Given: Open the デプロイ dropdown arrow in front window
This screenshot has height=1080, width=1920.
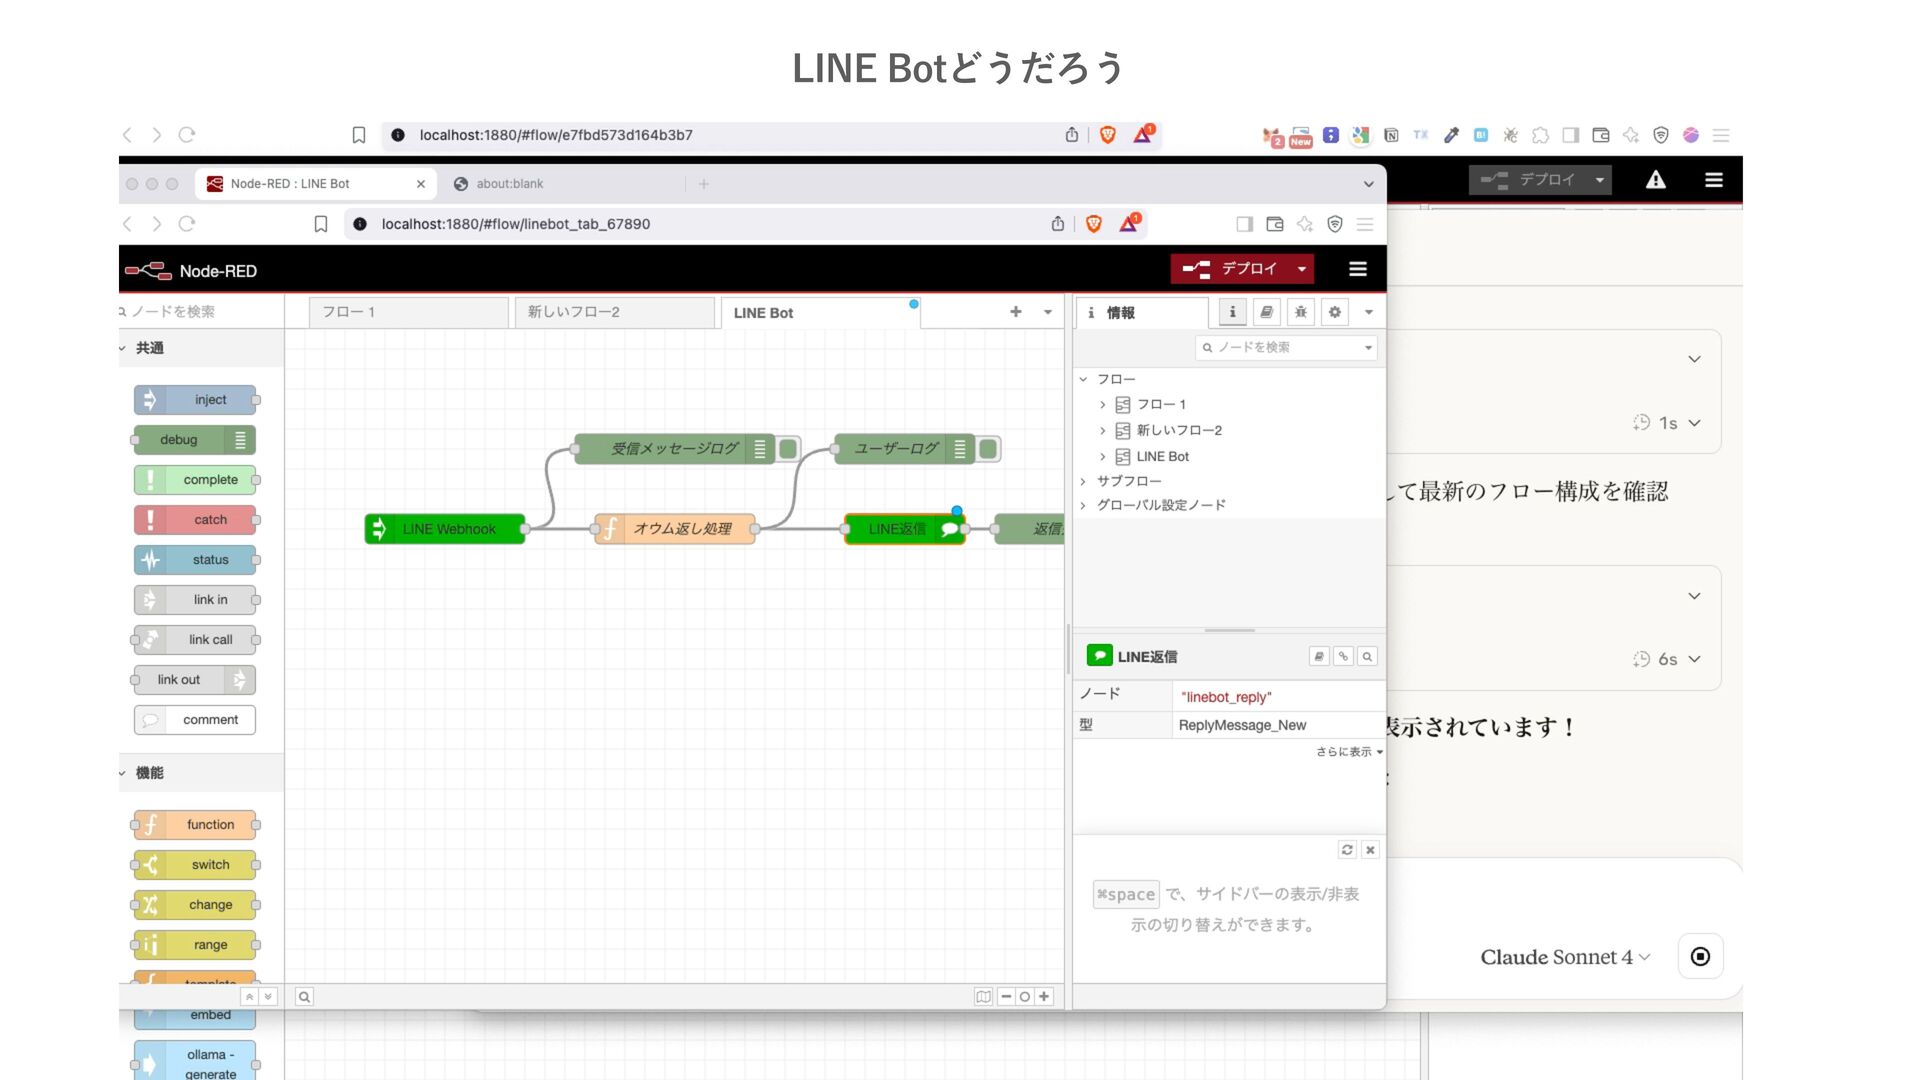Looking at the screenshot, I should tap(1301, 269).
